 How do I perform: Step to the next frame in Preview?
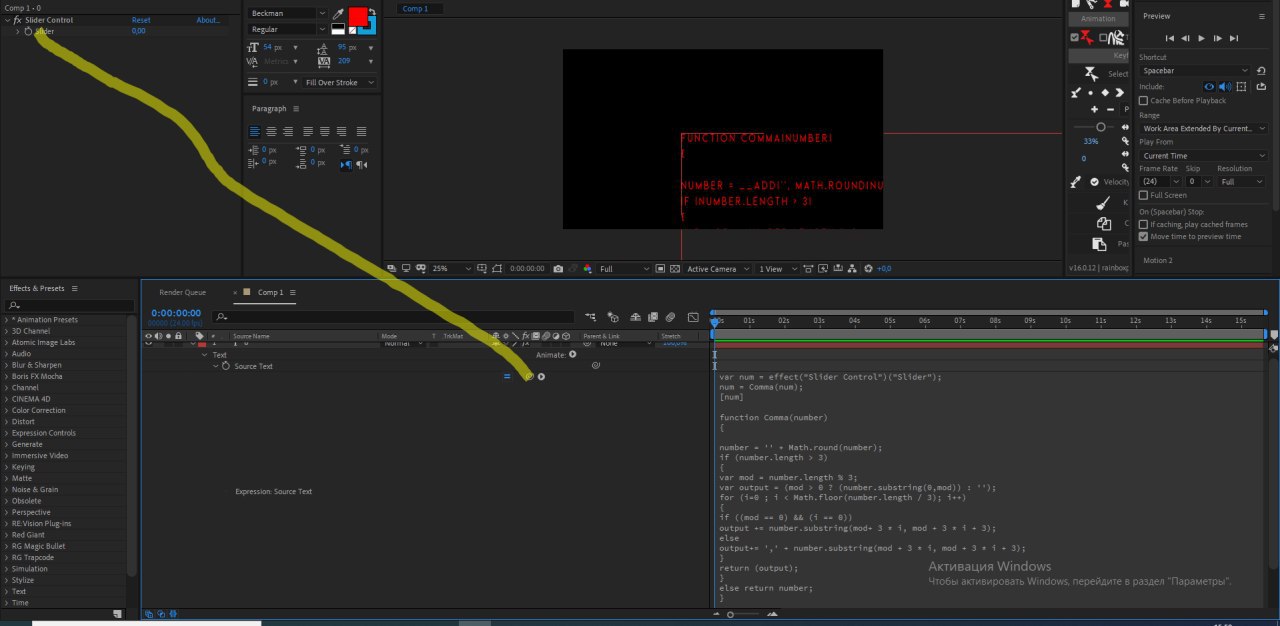(1217, 38)
